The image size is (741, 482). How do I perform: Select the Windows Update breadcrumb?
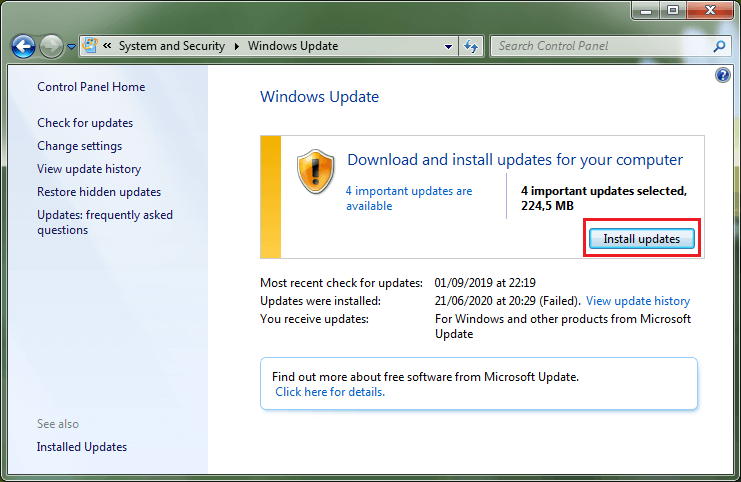pos(293,46)
